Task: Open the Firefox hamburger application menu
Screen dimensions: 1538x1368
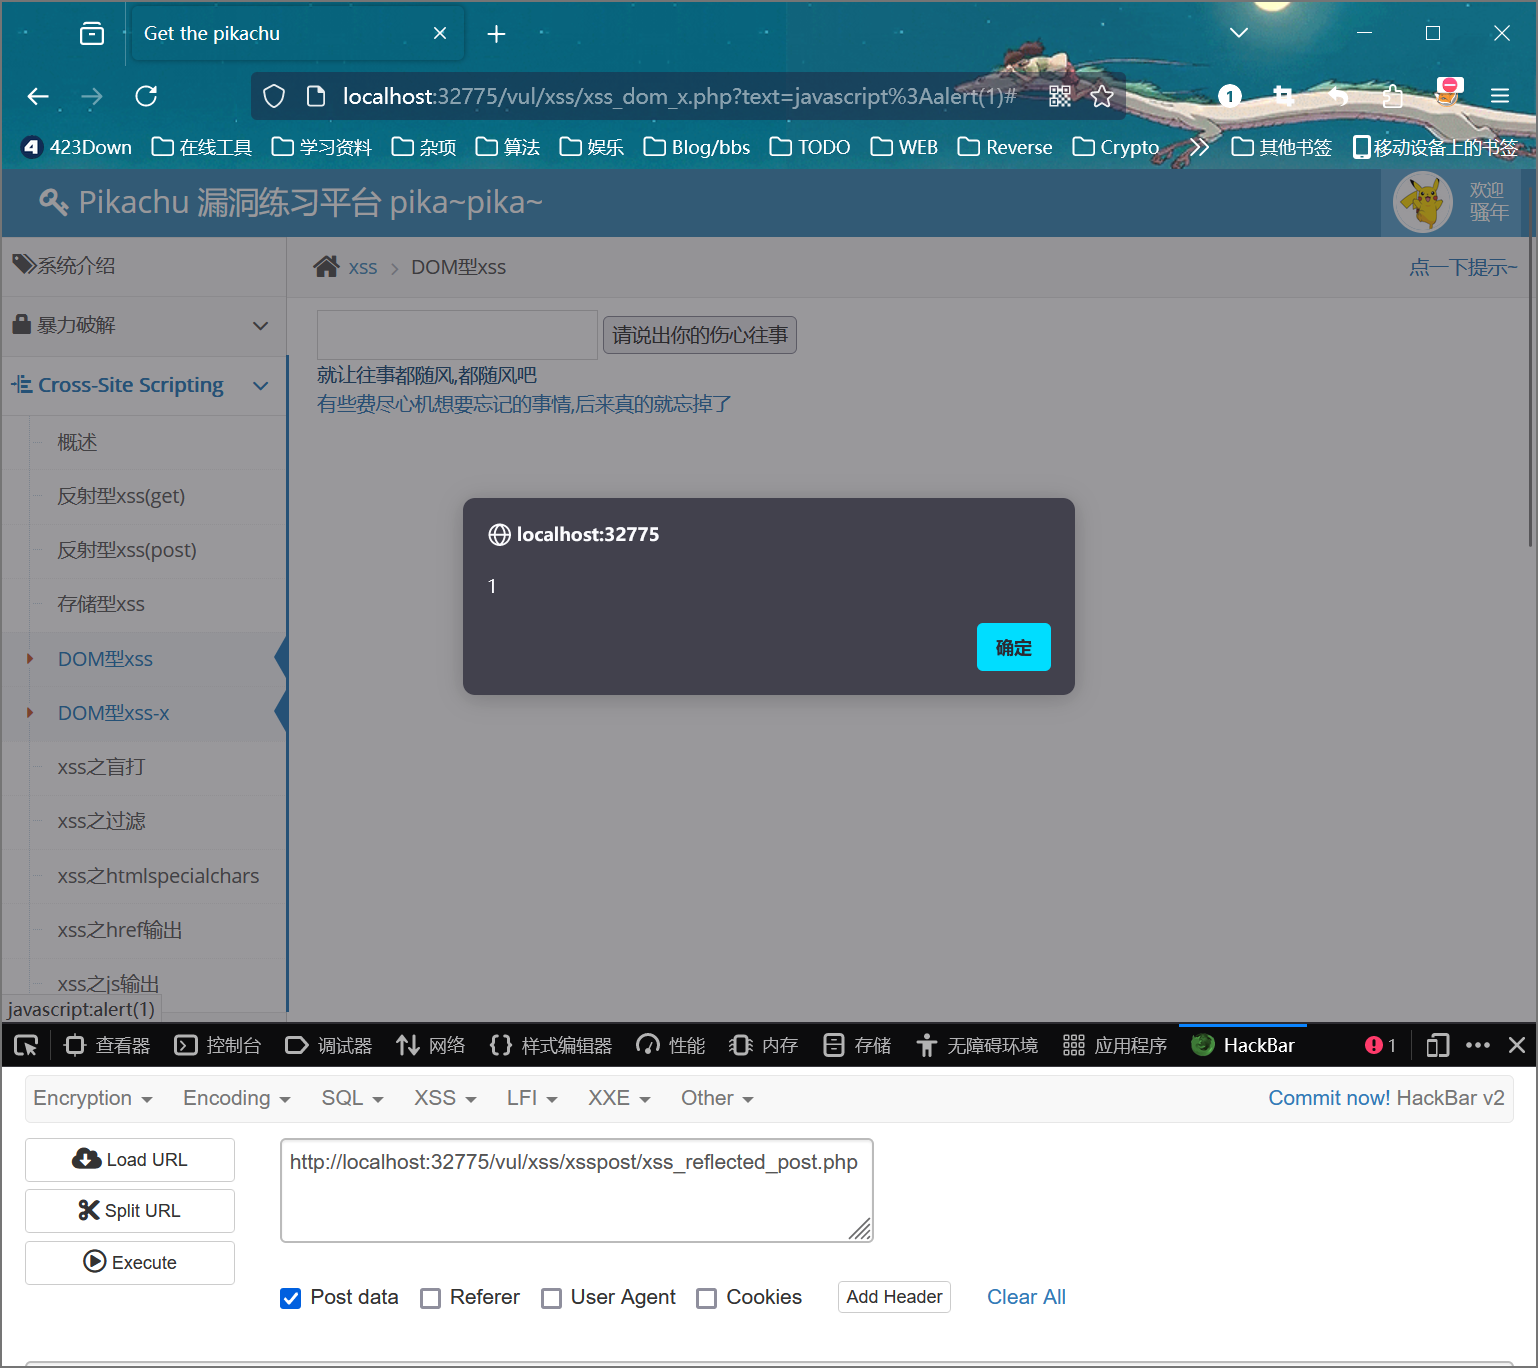Action: click(x=1499, y=96)
